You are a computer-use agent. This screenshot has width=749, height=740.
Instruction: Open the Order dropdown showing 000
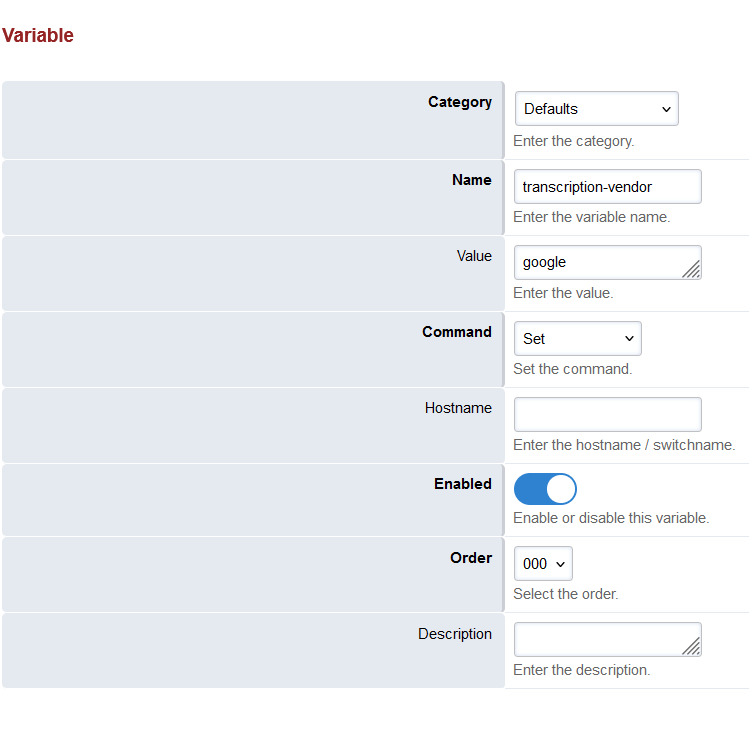(543, 564)
